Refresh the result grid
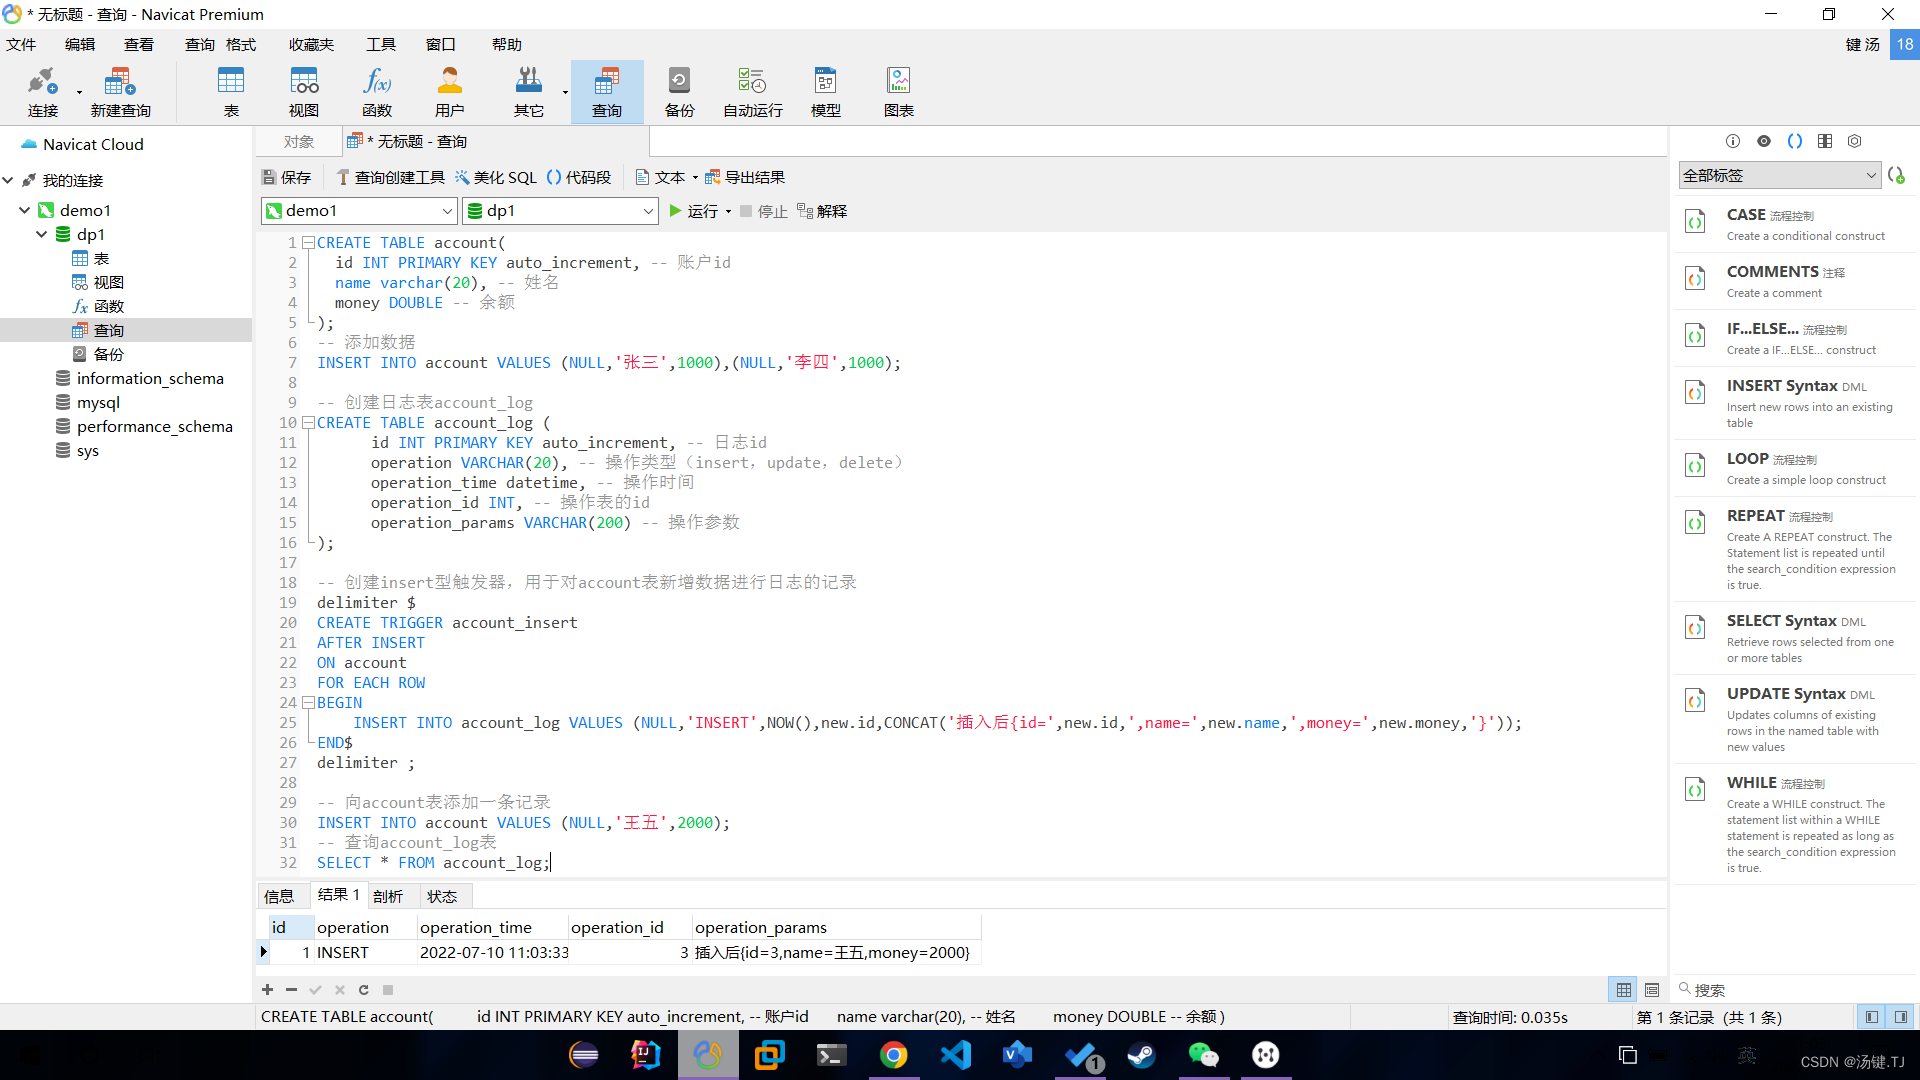The width and height of the screenshot is (1920, 1080). coord(363,990)
